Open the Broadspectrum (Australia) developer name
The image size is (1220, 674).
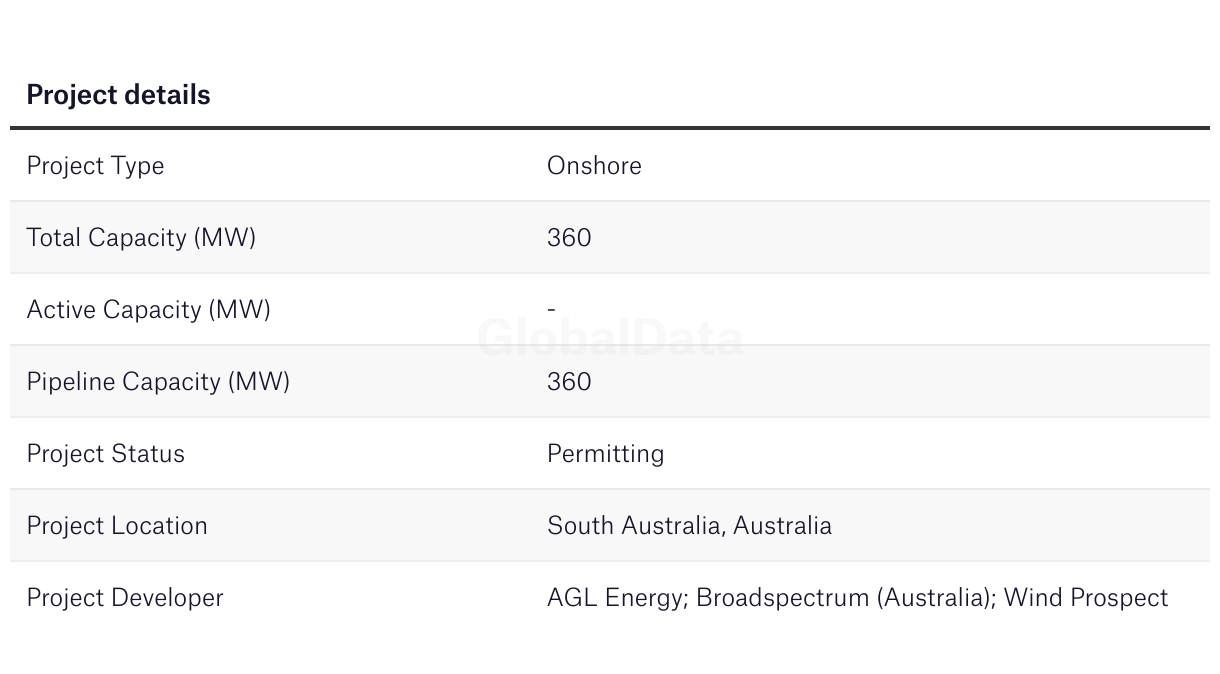pyautogui.click(x=843, y=598)
